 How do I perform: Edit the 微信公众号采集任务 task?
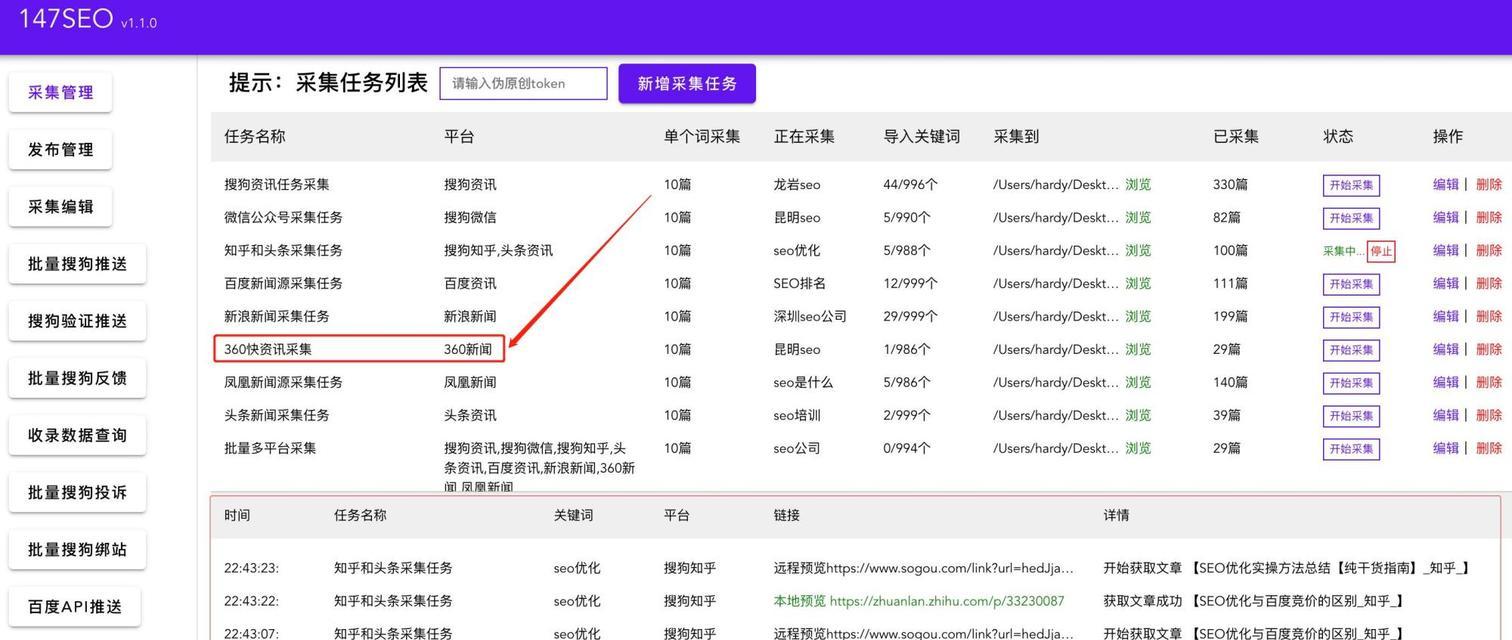click(1446, 217)
